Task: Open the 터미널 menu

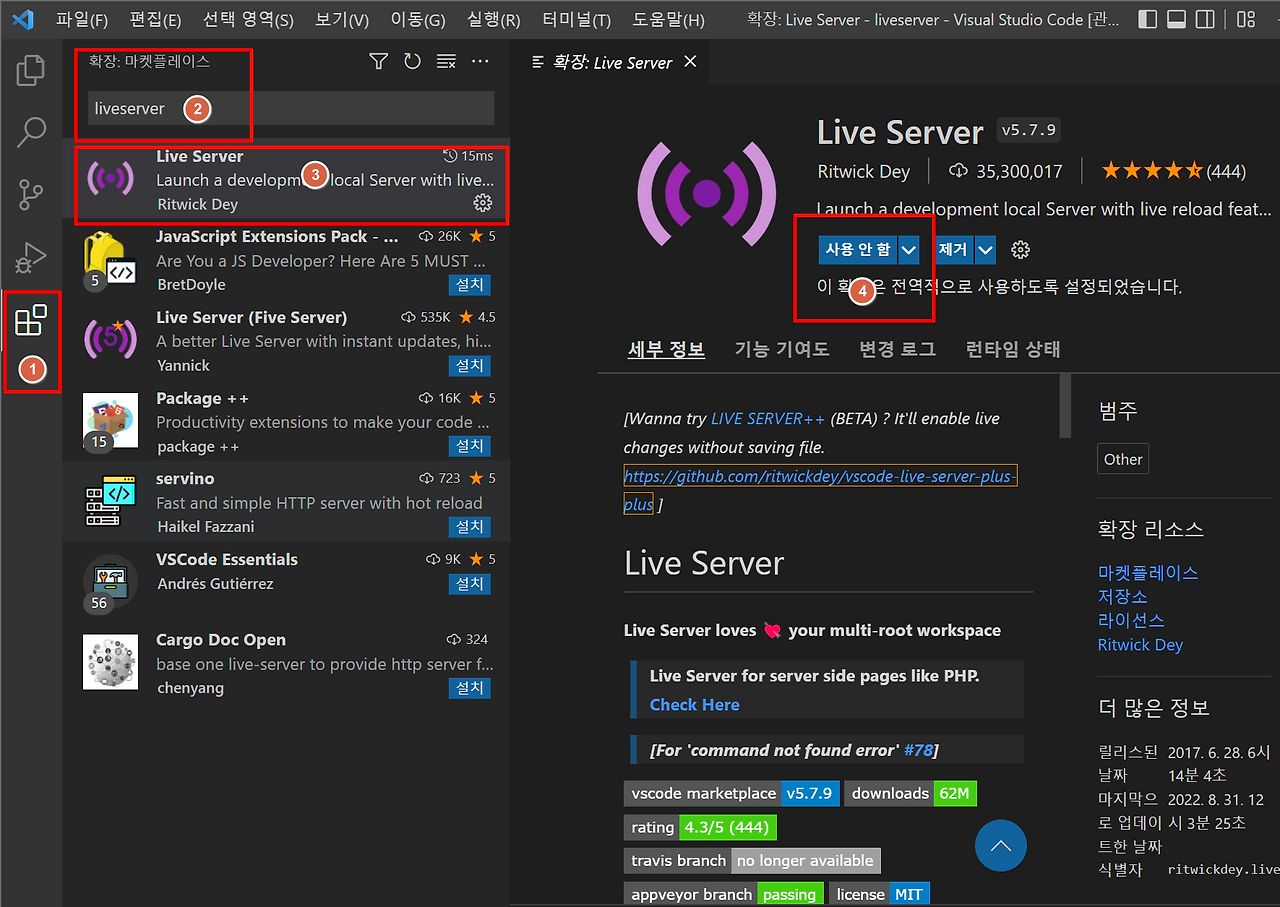Action: coord(576,19)
